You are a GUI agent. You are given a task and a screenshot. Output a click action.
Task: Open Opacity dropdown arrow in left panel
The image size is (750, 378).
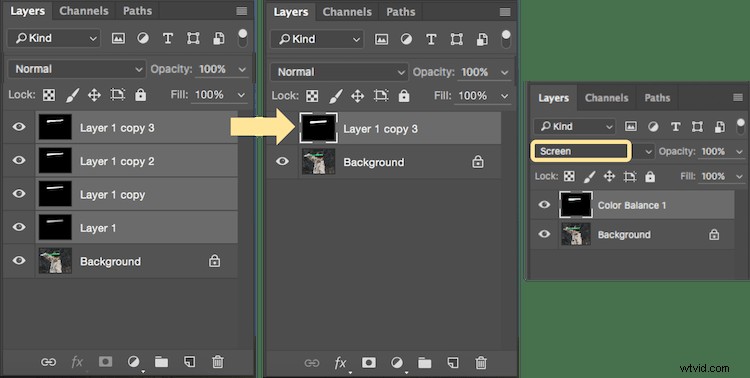click(243, 69)
